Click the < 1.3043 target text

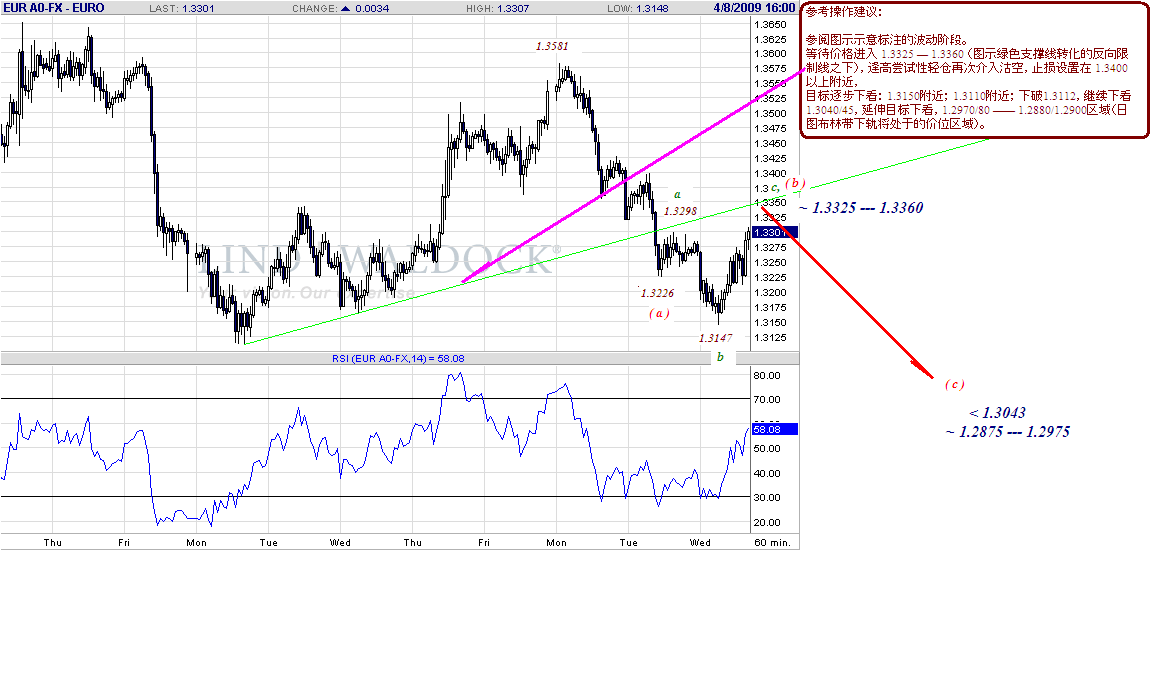tap(997, 413)
